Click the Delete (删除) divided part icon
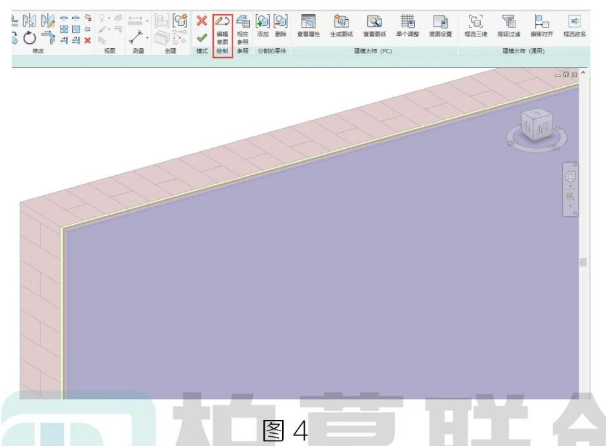The image size is (606, 446). click(x=281, y=22)
